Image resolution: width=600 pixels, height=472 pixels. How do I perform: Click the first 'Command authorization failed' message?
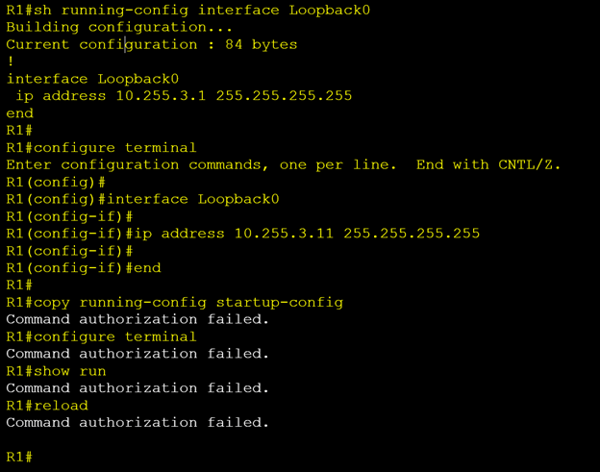[137, 319]
